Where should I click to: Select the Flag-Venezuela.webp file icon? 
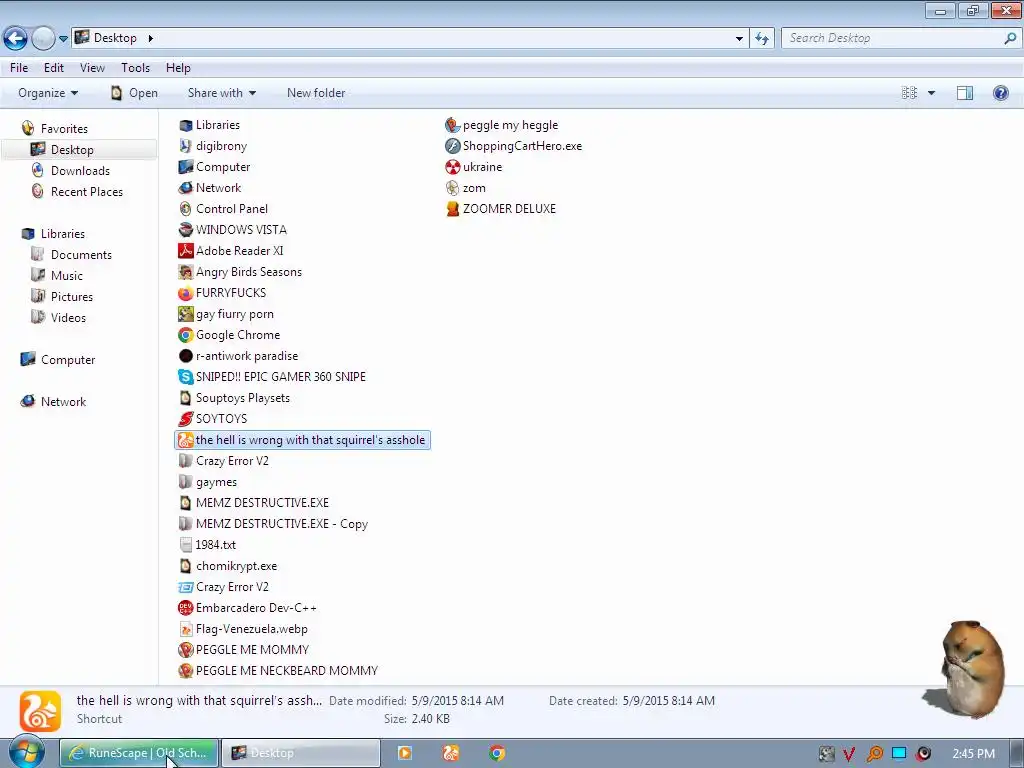185,629
